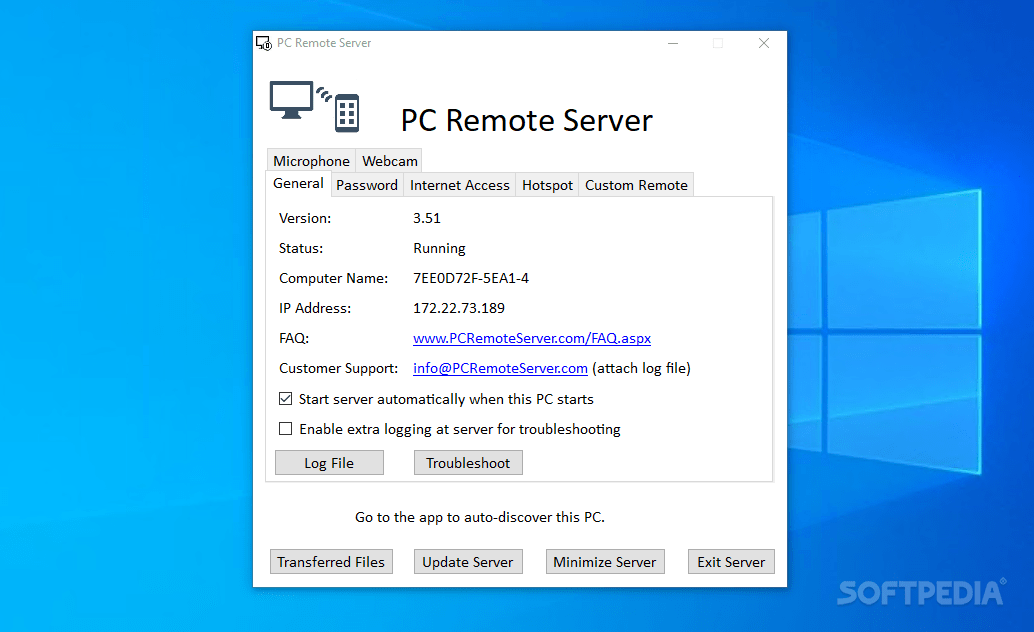1034x632 pixels.
Task: Enable extra logging for troubleshooting checkbox
Action: coord(286,429)
